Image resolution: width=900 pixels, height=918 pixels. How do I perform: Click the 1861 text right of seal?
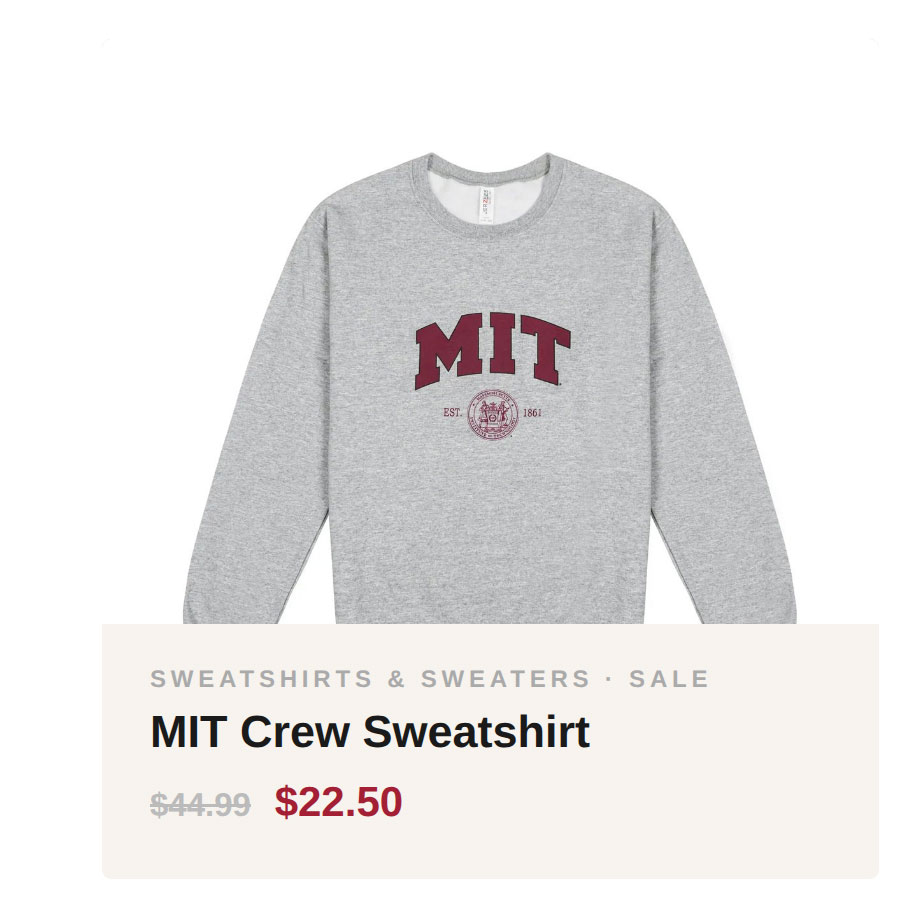point(532,412)
